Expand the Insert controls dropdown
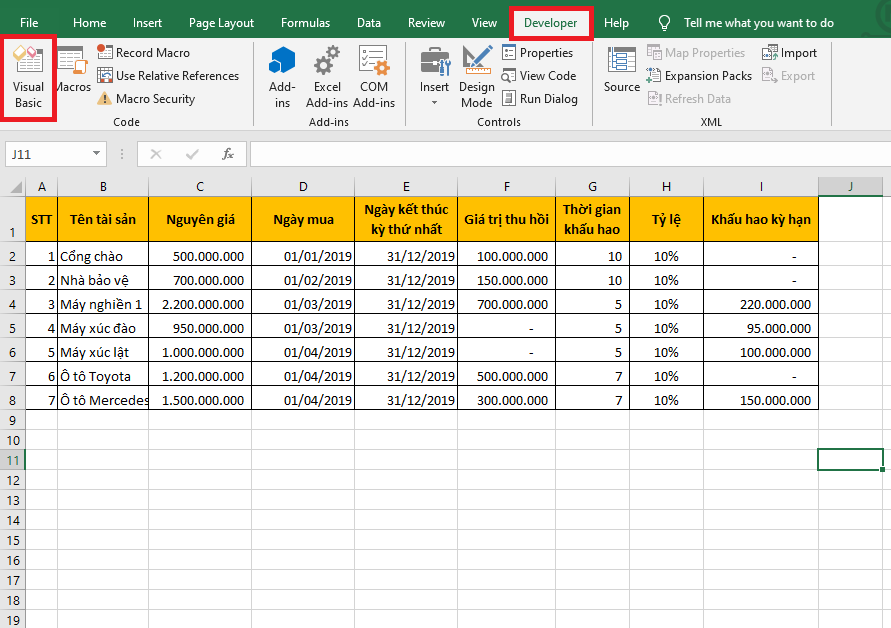 tap(434, 101)
